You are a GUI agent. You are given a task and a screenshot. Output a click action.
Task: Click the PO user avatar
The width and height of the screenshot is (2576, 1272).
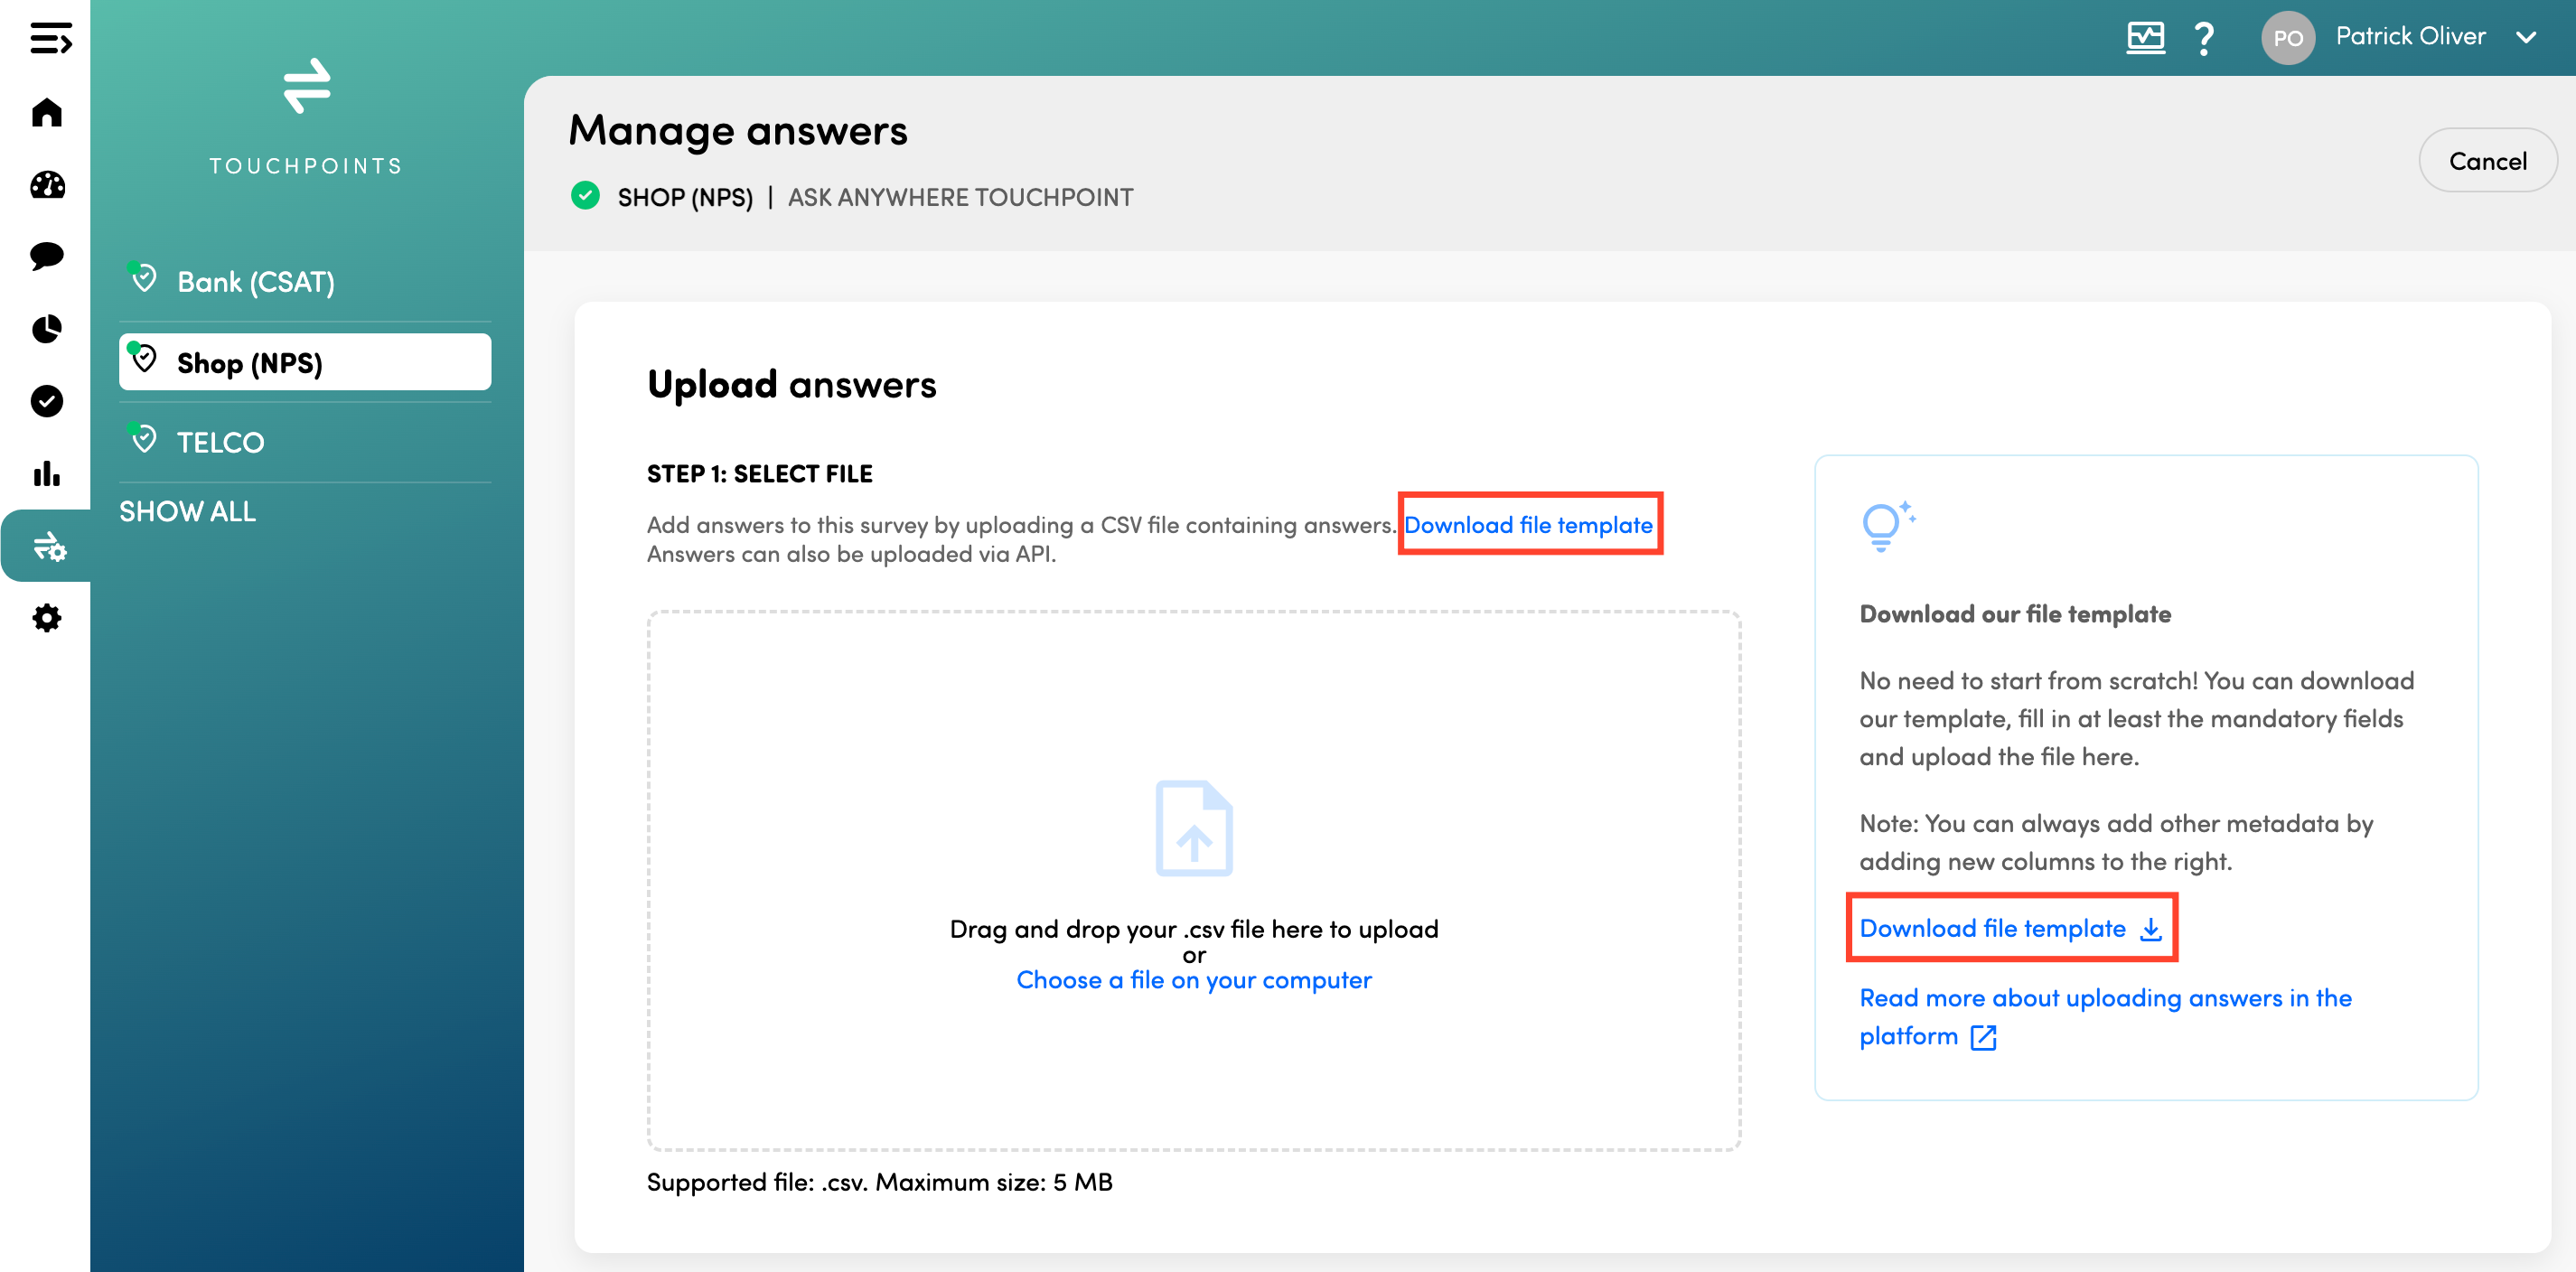coord(2287,38)
